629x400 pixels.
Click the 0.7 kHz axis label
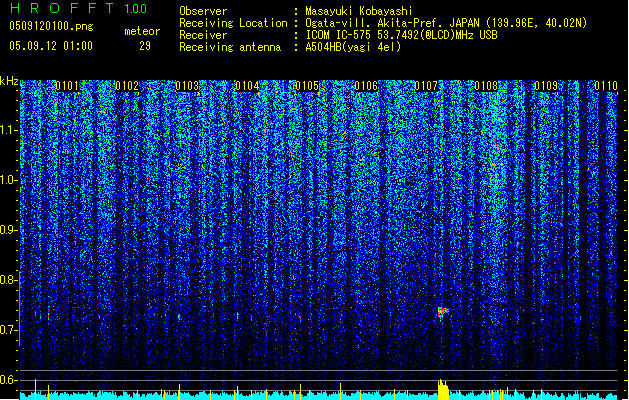9,330
